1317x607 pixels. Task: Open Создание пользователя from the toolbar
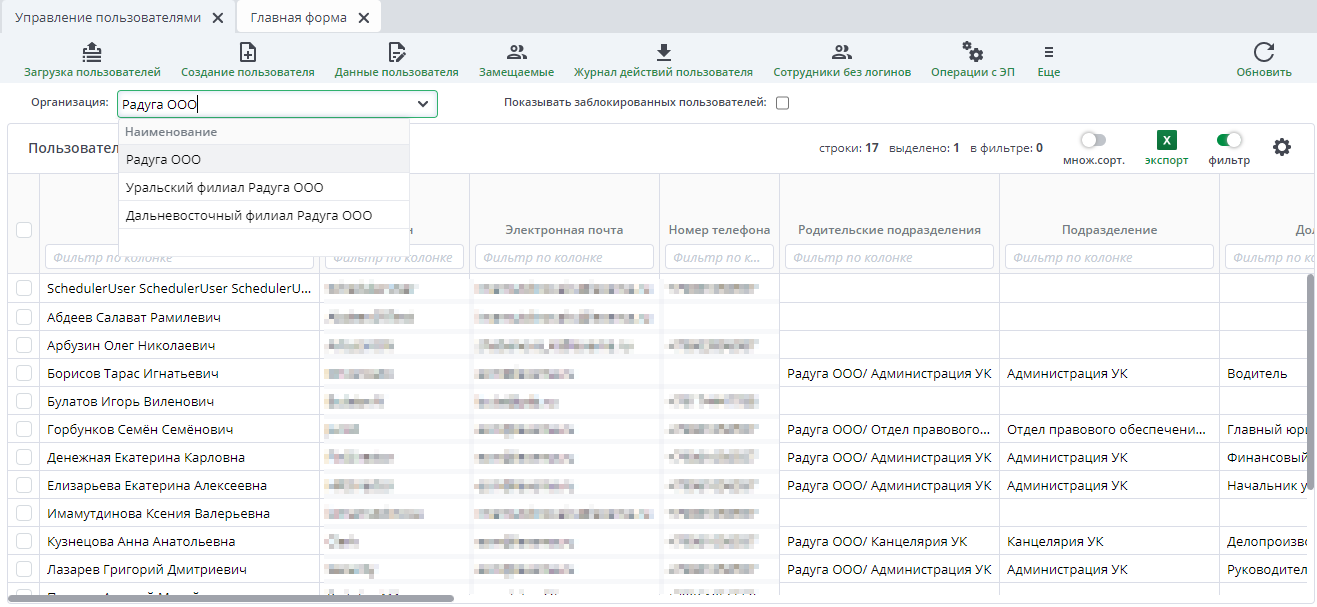(x=247, y=53)
